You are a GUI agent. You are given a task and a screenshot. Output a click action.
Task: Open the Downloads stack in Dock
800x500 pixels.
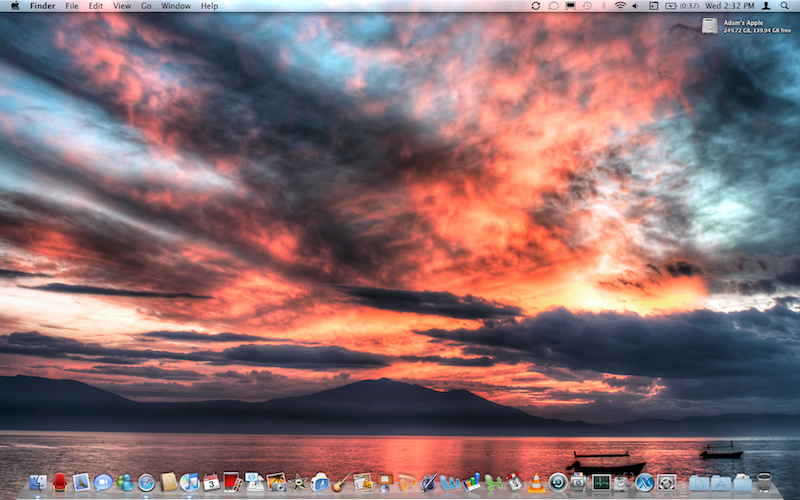[x=742, y=482]
